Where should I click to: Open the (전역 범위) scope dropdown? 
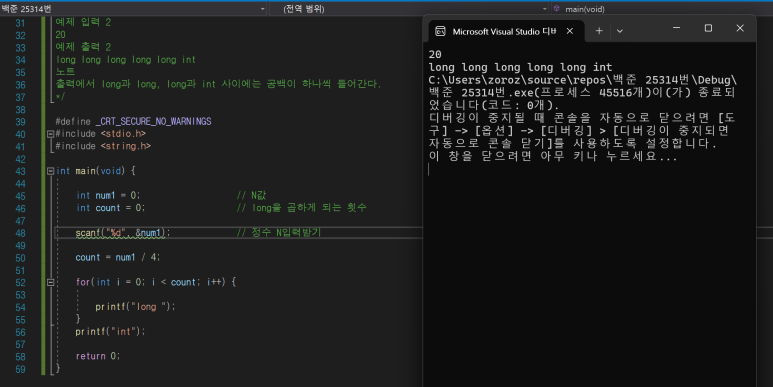click(x=409, y=8)
